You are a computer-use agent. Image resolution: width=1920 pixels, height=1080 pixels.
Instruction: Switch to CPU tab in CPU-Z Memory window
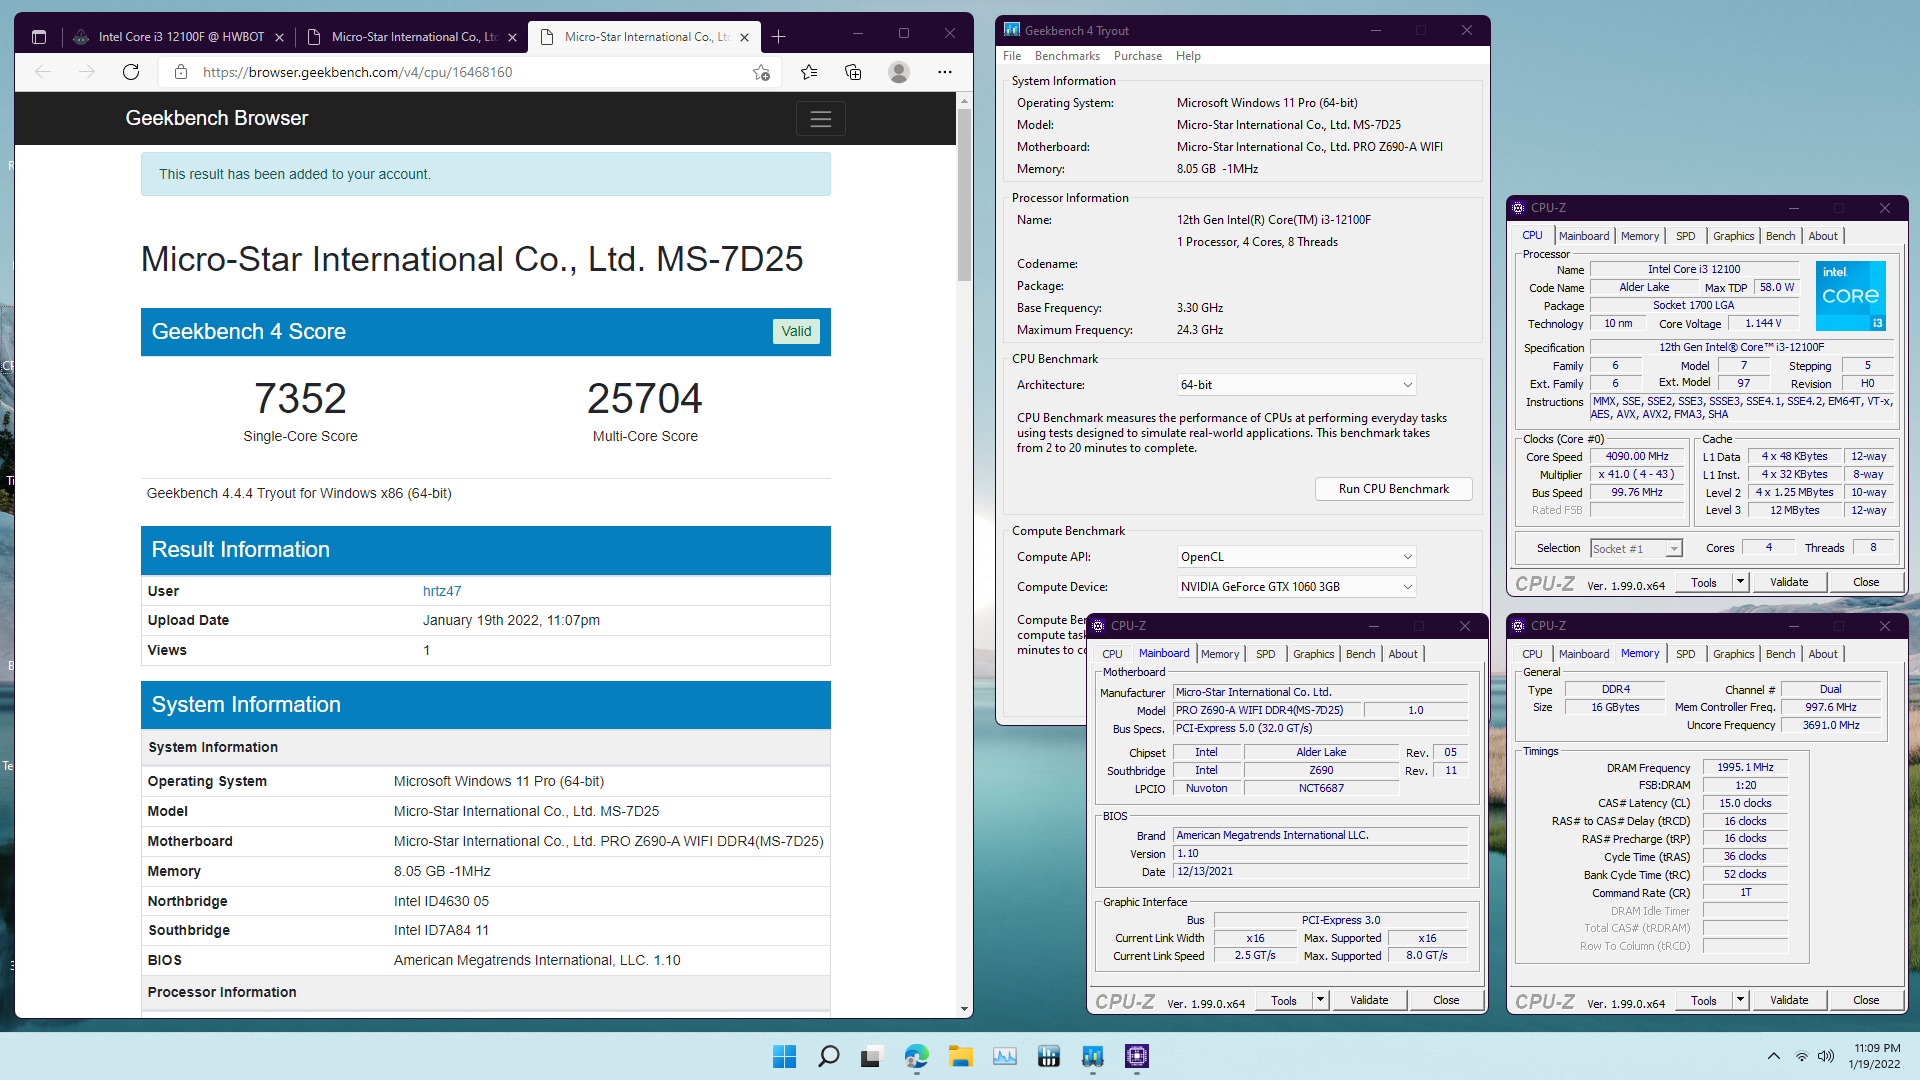(1532, 654)
